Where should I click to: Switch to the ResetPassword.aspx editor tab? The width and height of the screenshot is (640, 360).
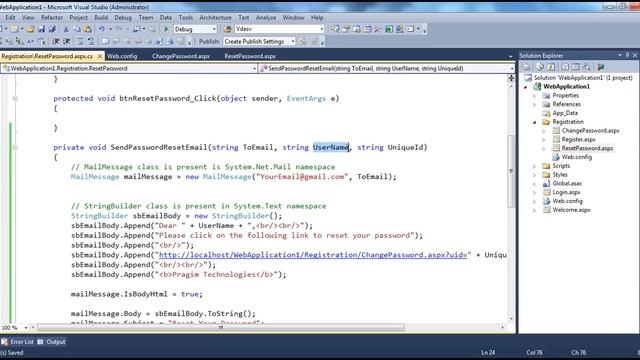coord(250,56)
